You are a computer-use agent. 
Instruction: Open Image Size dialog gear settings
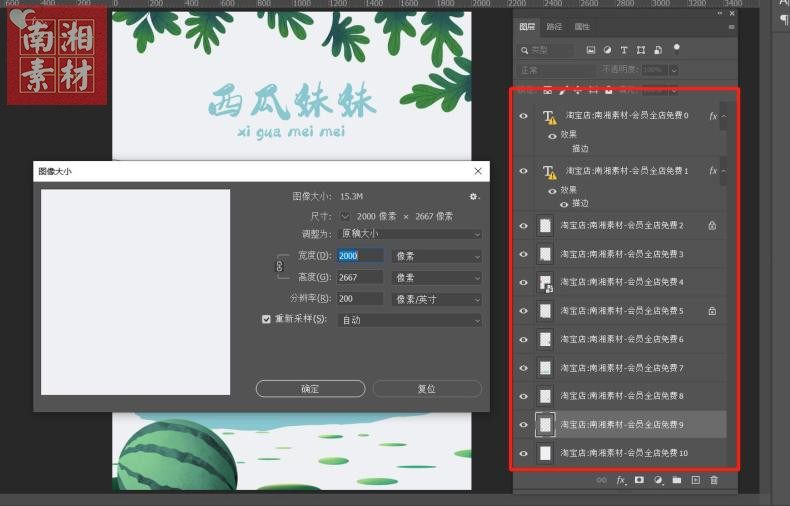[474, 197]
